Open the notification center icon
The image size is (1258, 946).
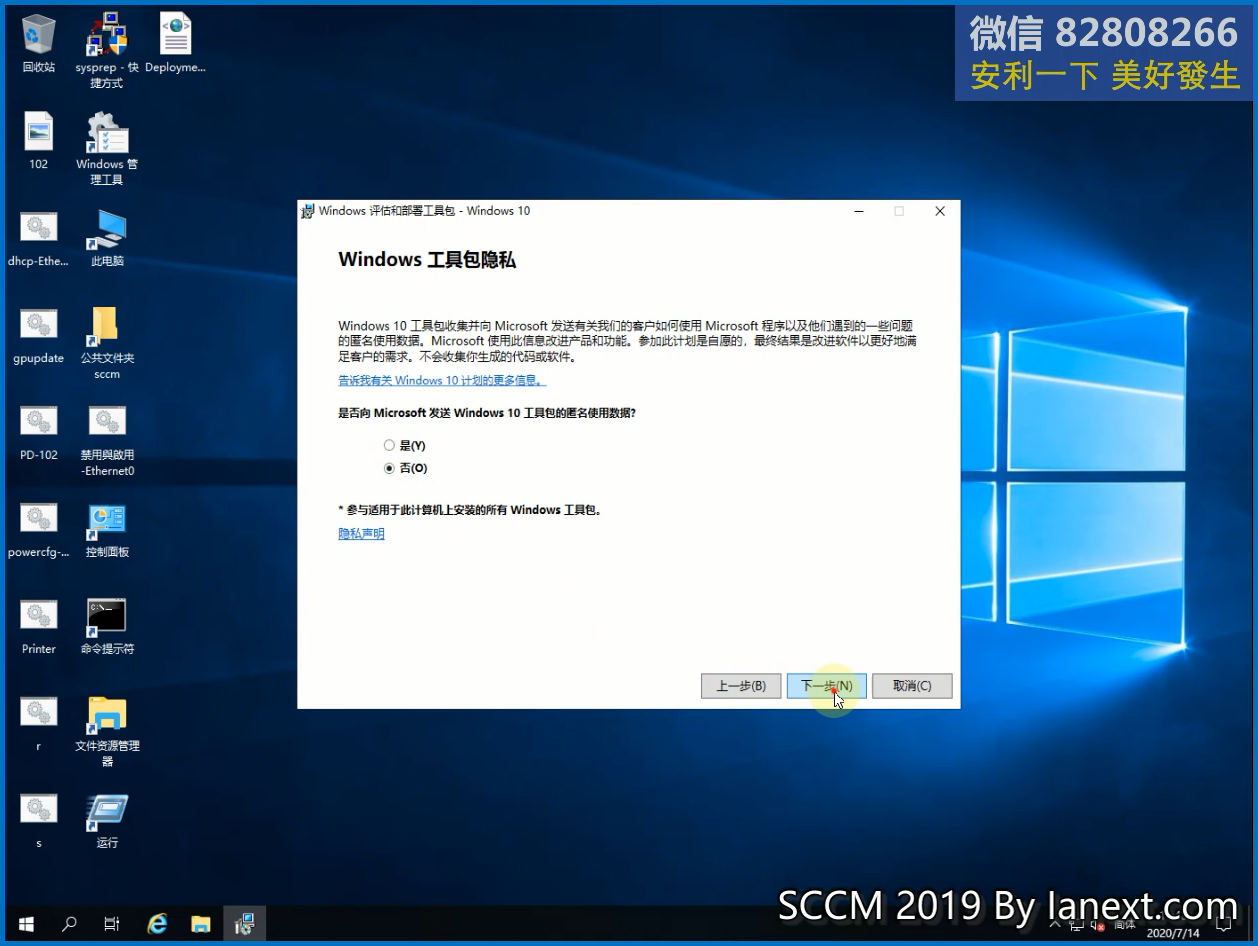pyautogui.click(x=1224, y=925)
